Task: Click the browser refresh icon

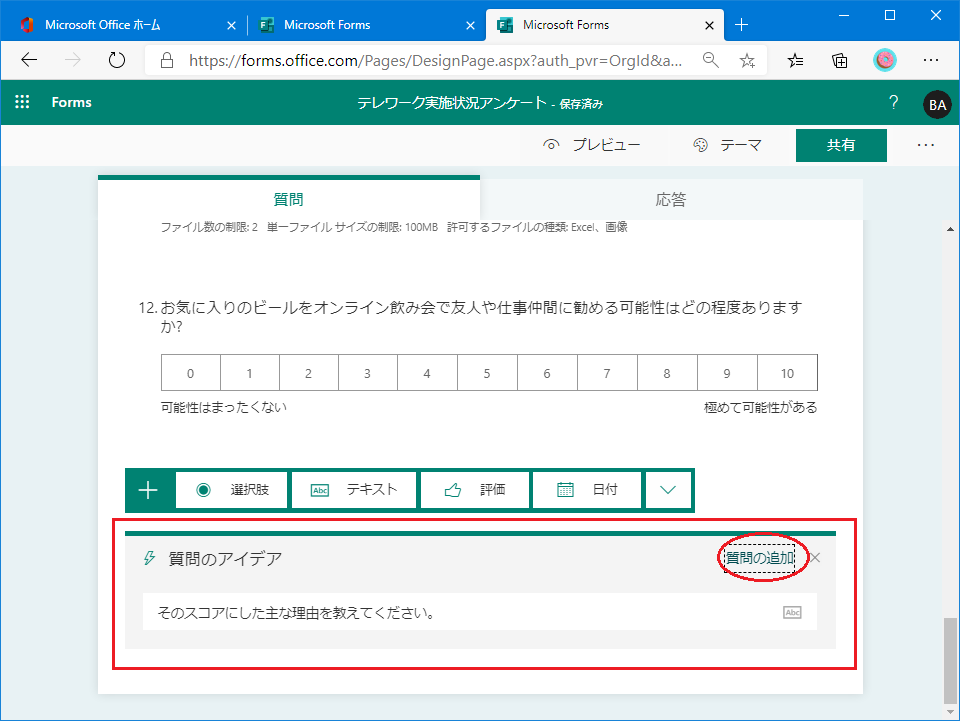Action: tap(116, 60)
